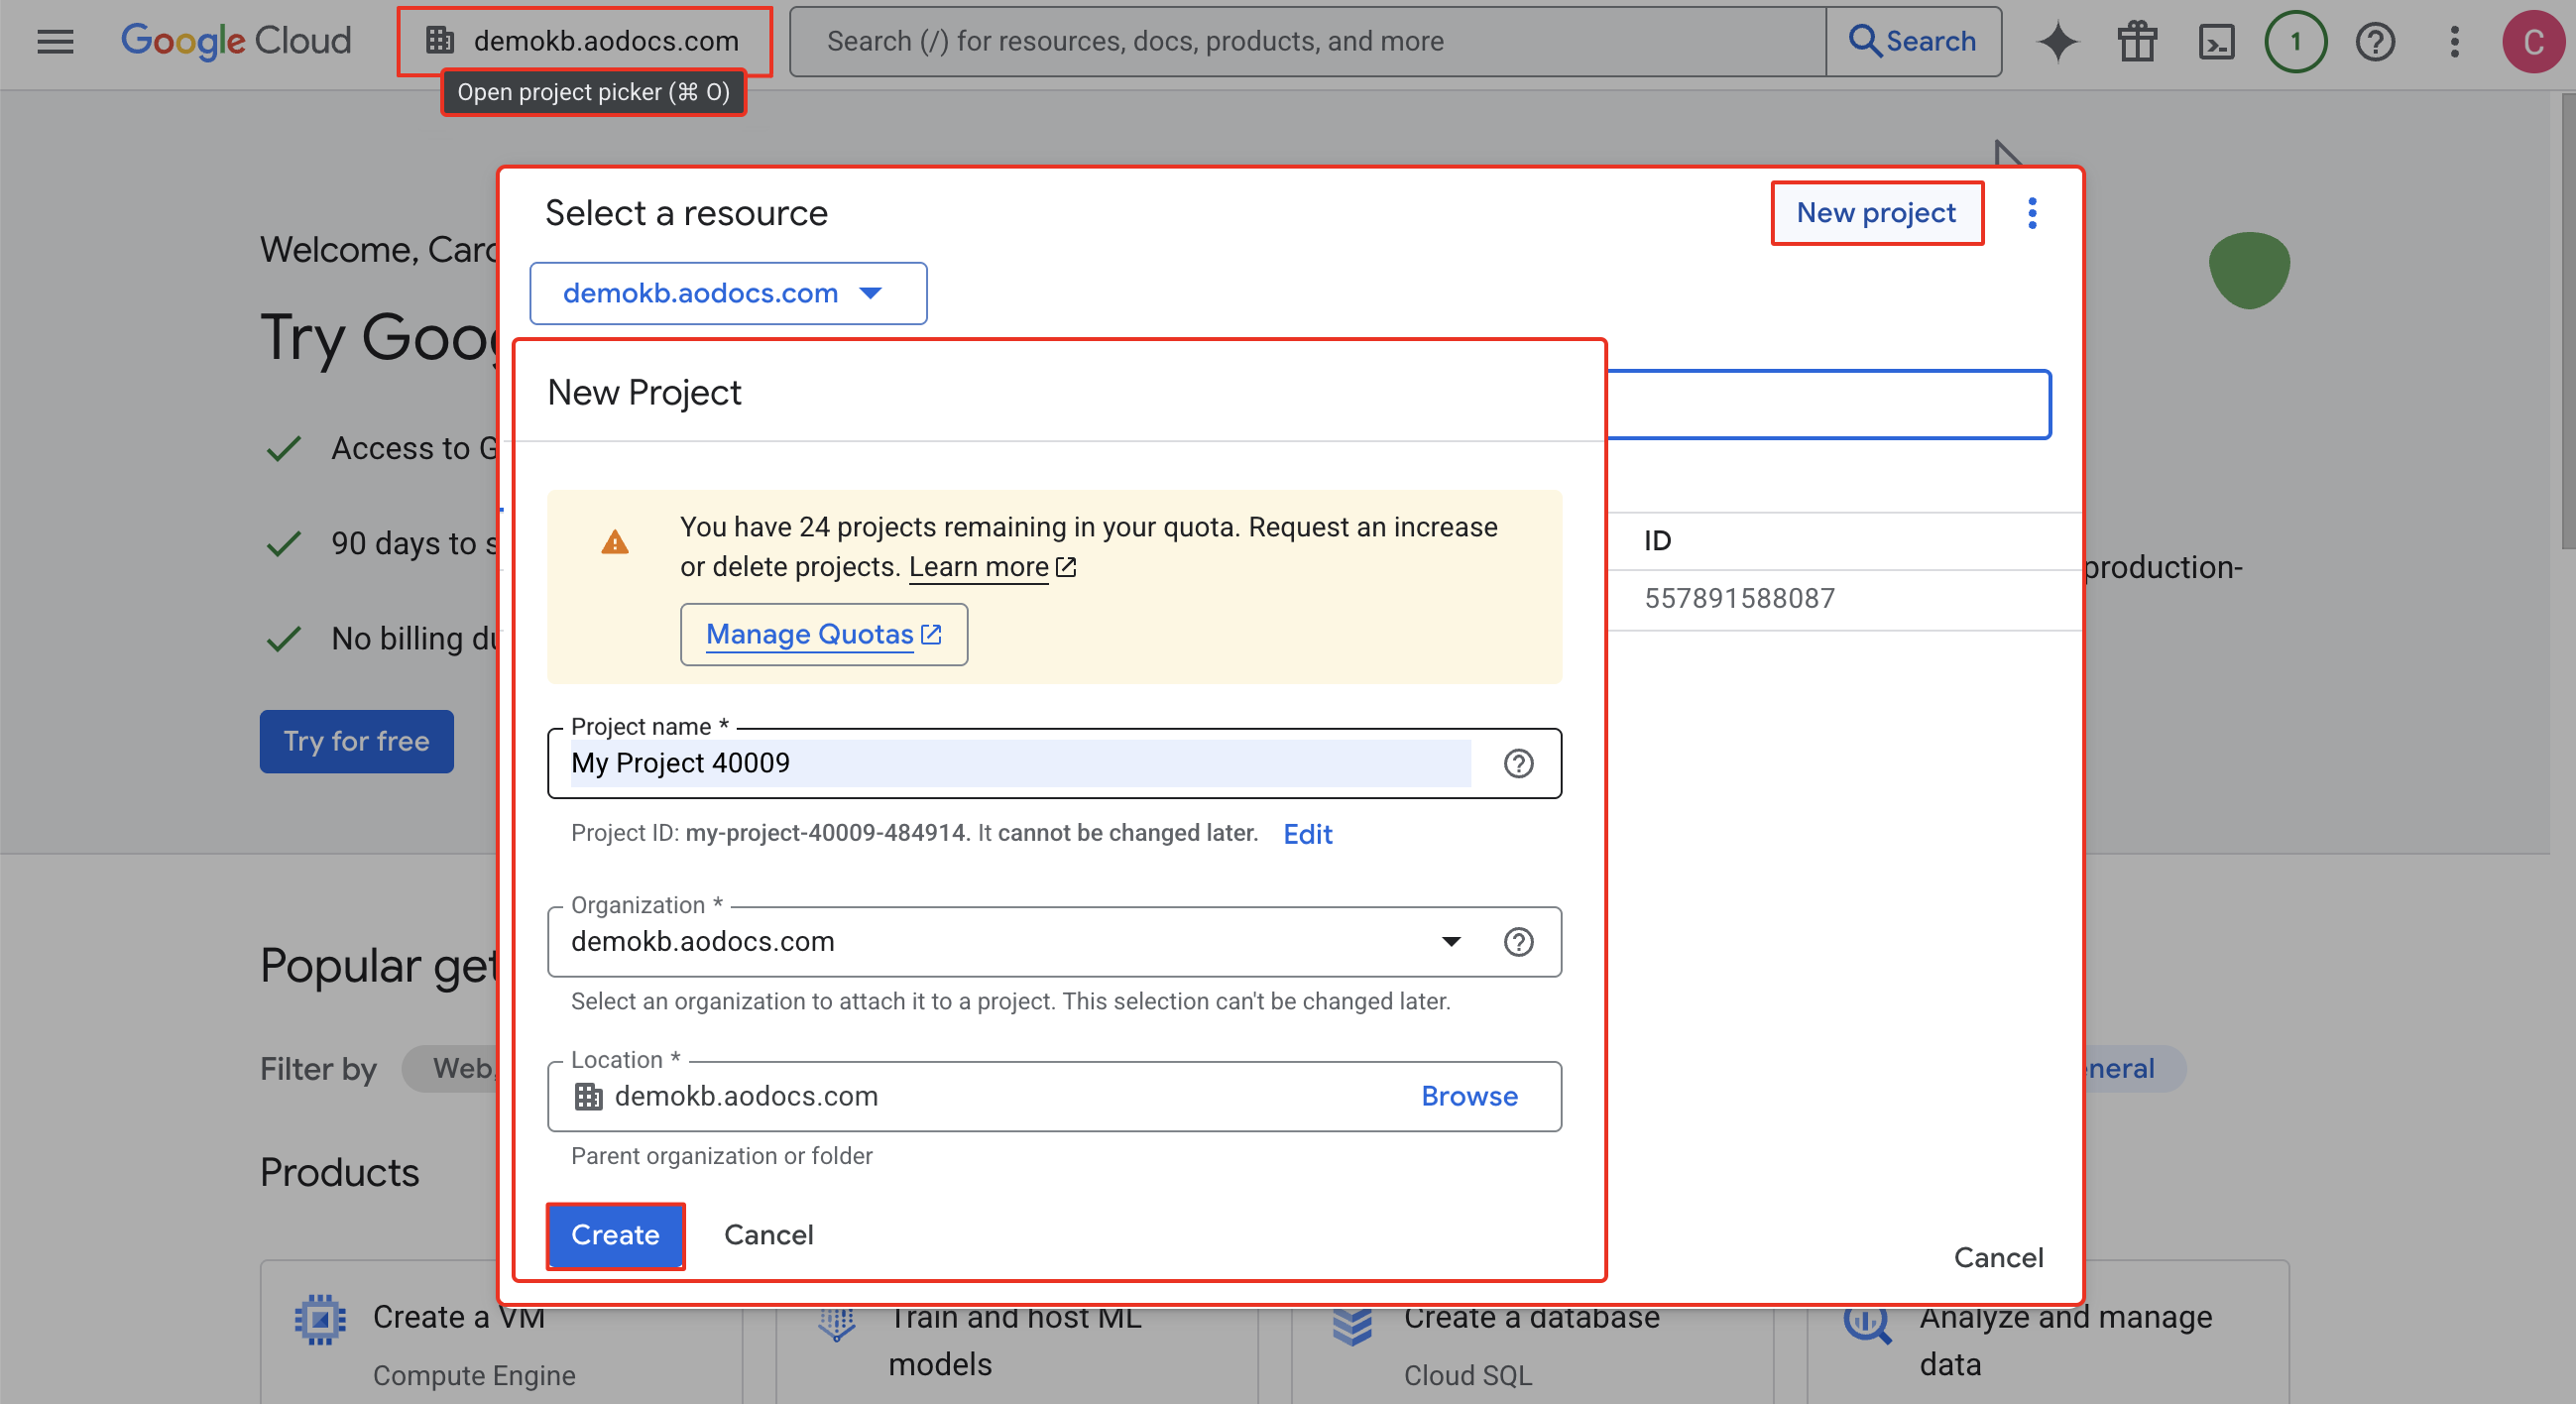Screen dimensions: 2576x1404
Task: Click Edit next to Project ID
Action: 1307,834
